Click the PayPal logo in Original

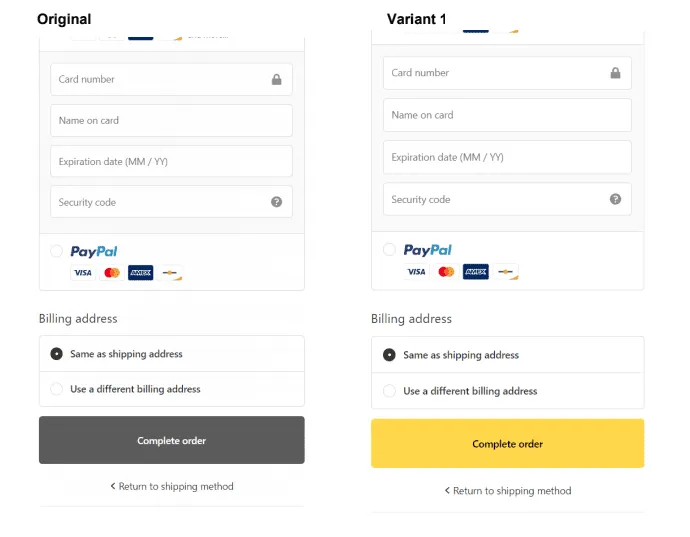coord(94,252)
